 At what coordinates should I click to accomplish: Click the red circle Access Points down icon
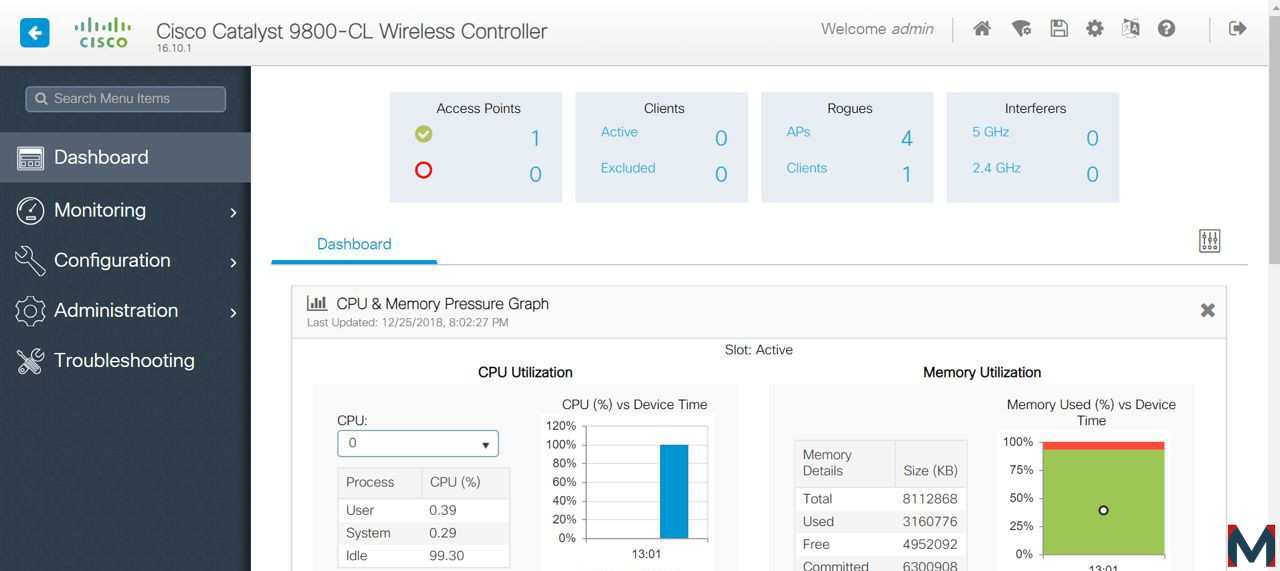[x=423, y=170]
